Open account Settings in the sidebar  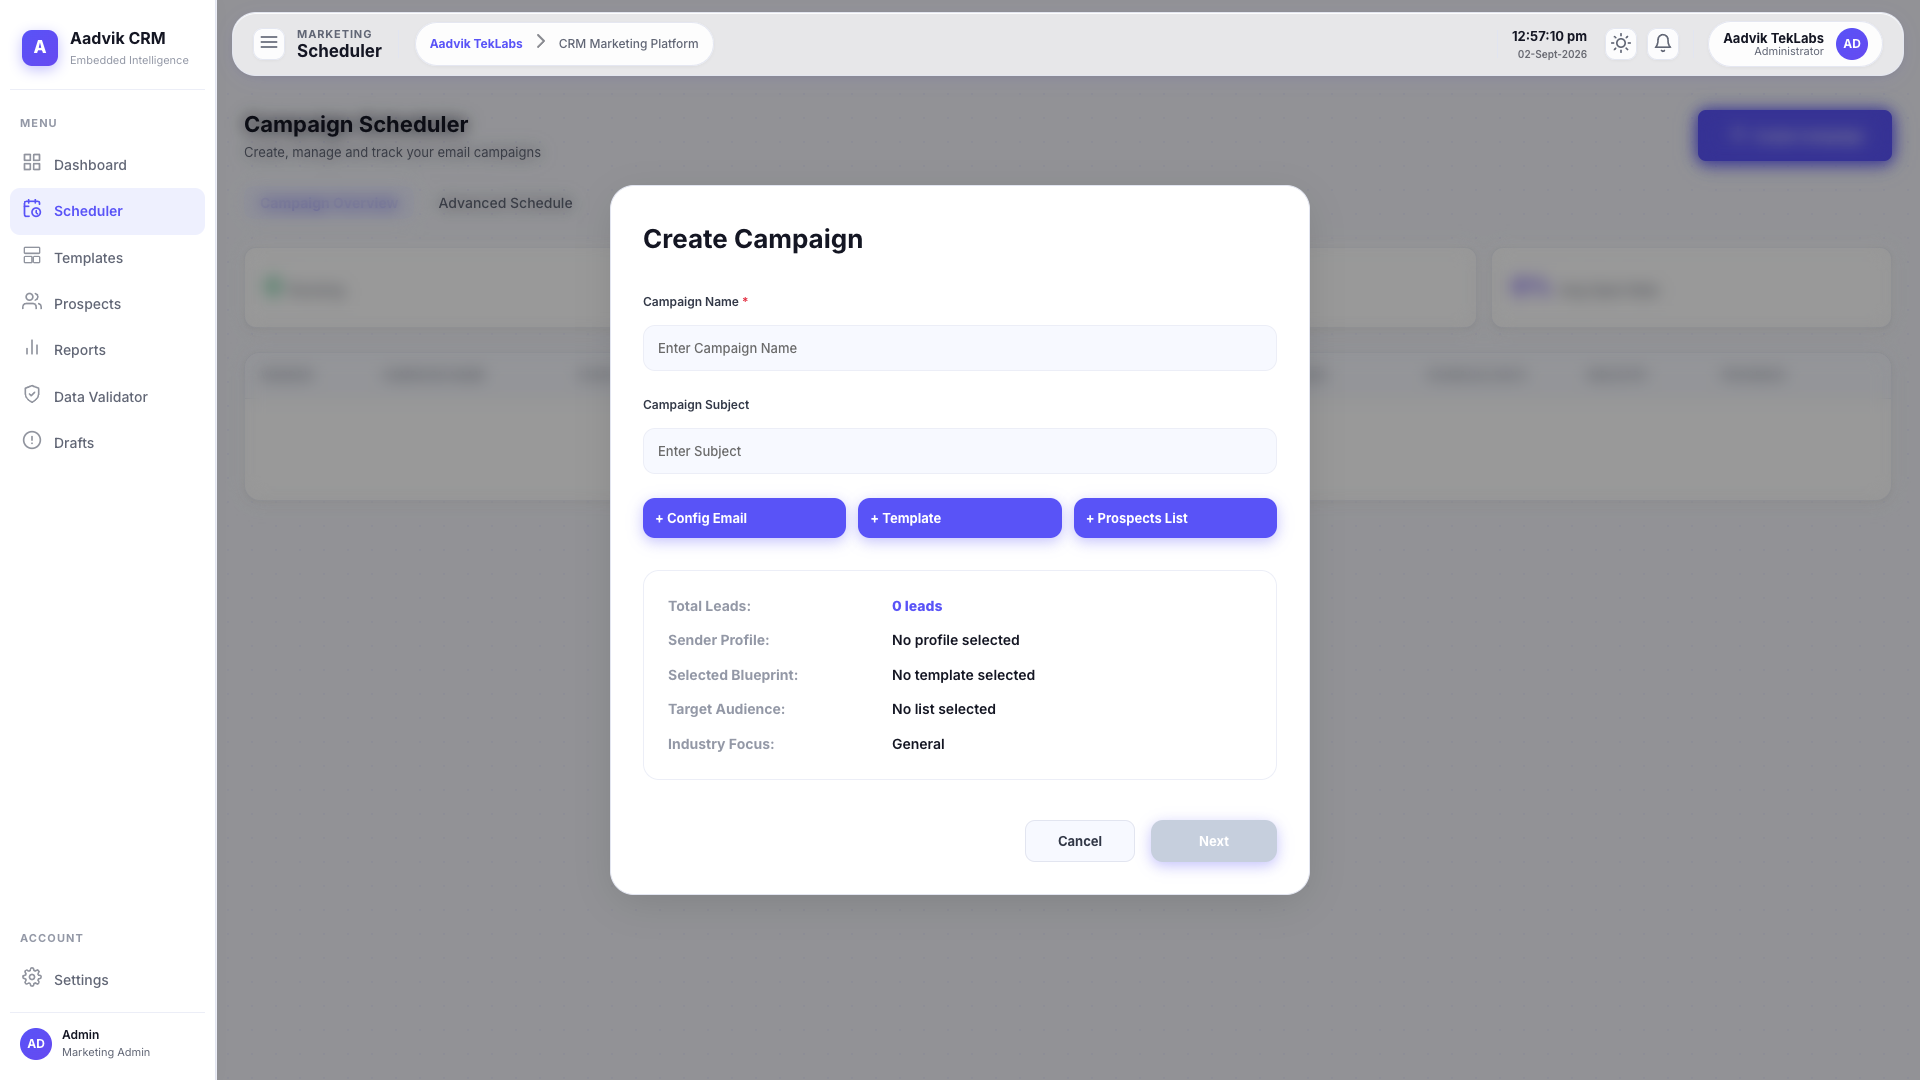click(x=107, y=980)
